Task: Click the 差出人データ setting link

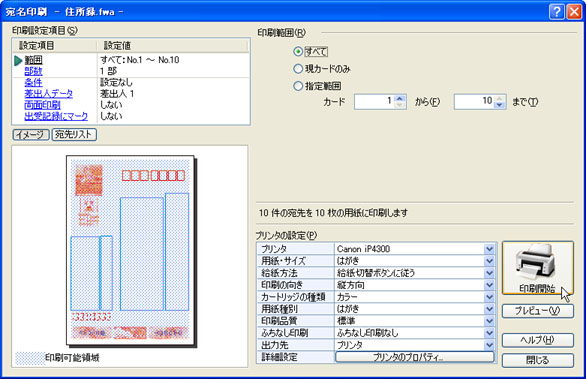Action: [49, 94]
